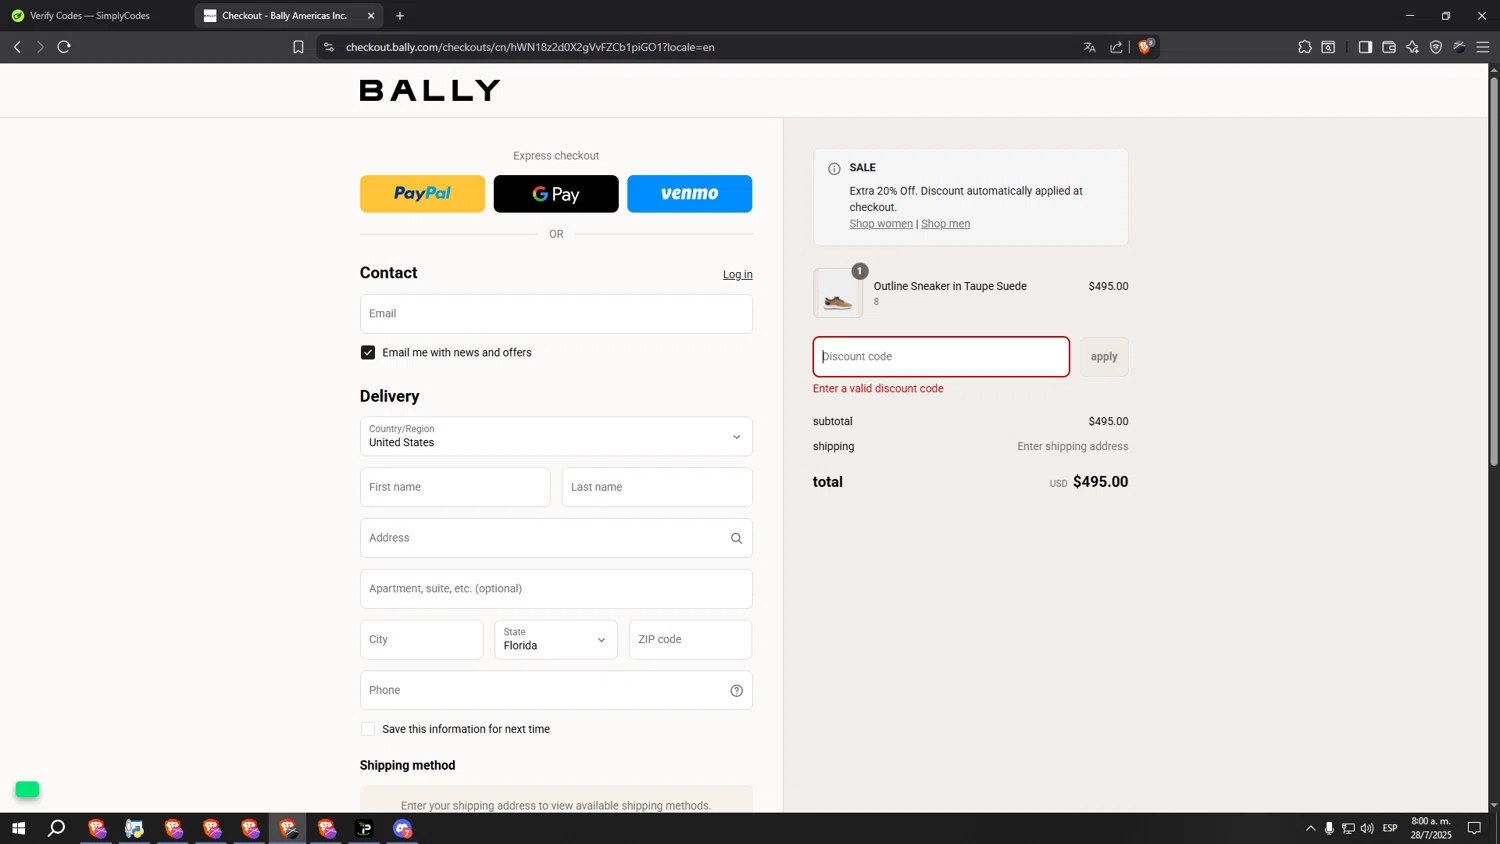Click the green floating widget button
This screenshot has width=1500, height=844.
[27, 790]
